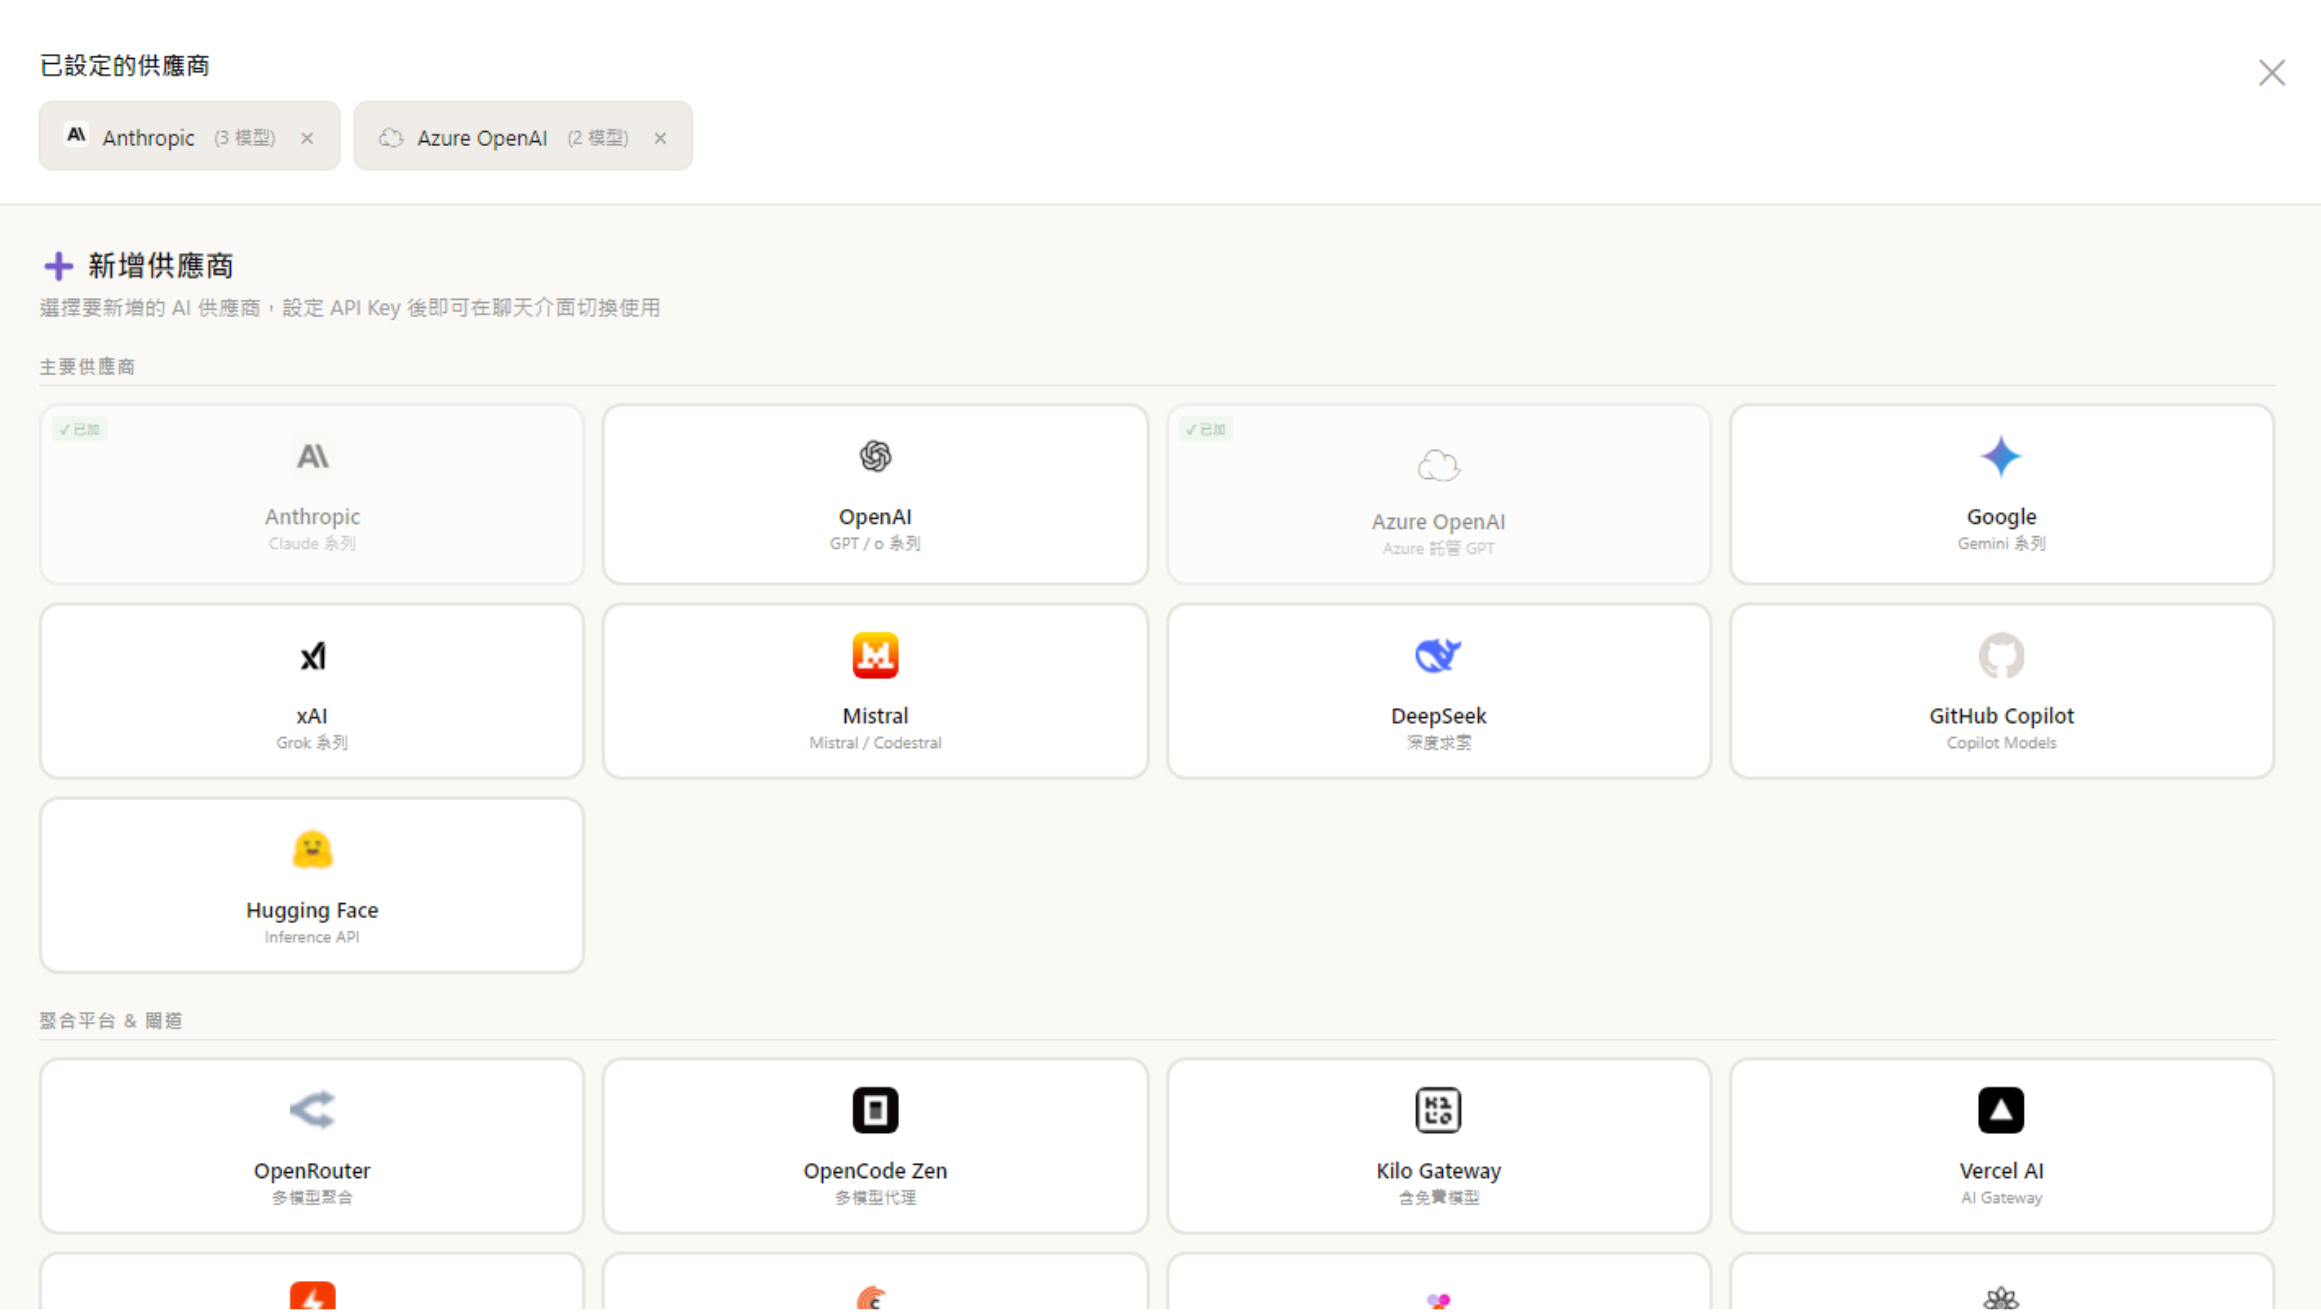Click the 'GPT / o 系列' subtitle
Screen dimensions: 2321x1315
click(875, 543)
